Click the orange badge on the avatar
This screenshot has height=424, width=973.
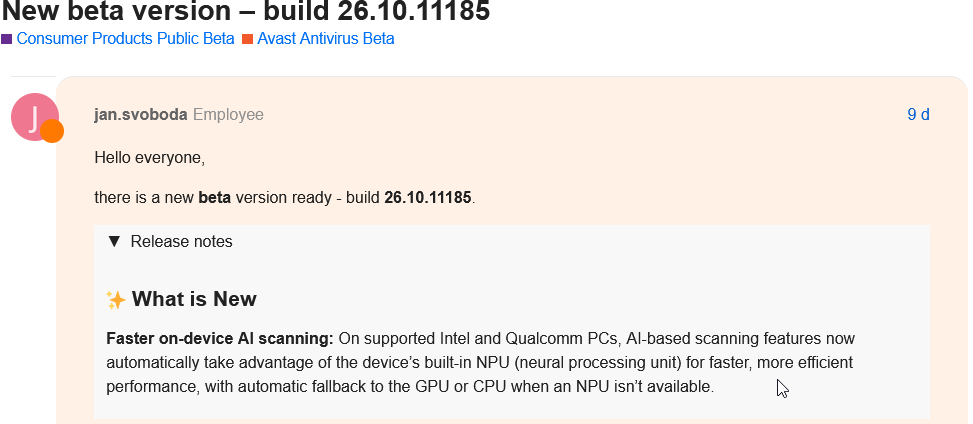click(52, 131)
